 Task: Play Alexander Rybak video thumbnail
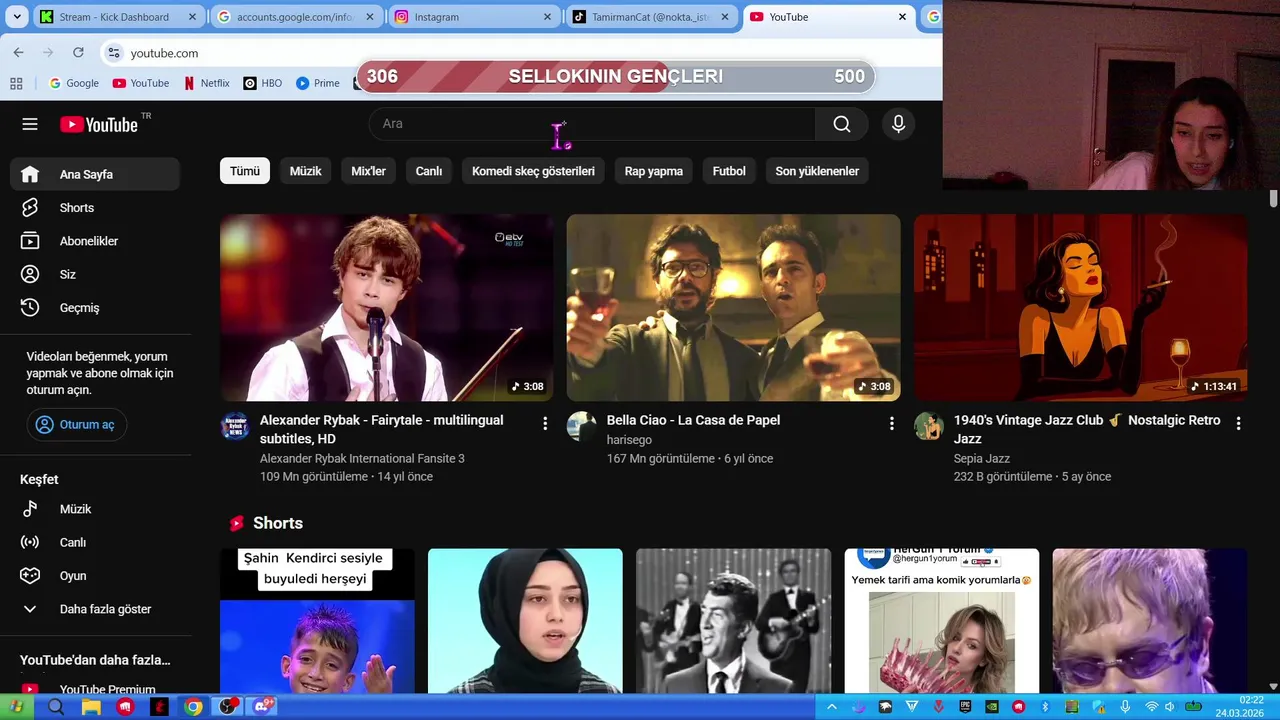387,308
